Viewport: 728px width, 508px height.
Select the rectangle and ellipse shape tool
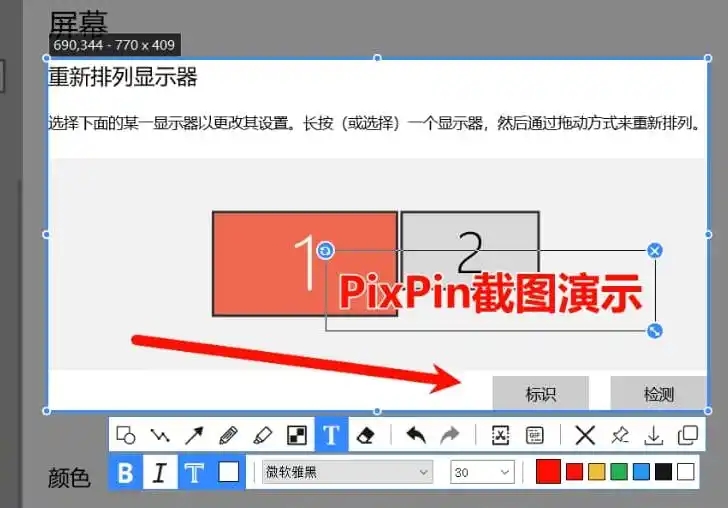(x=126, y=435)
